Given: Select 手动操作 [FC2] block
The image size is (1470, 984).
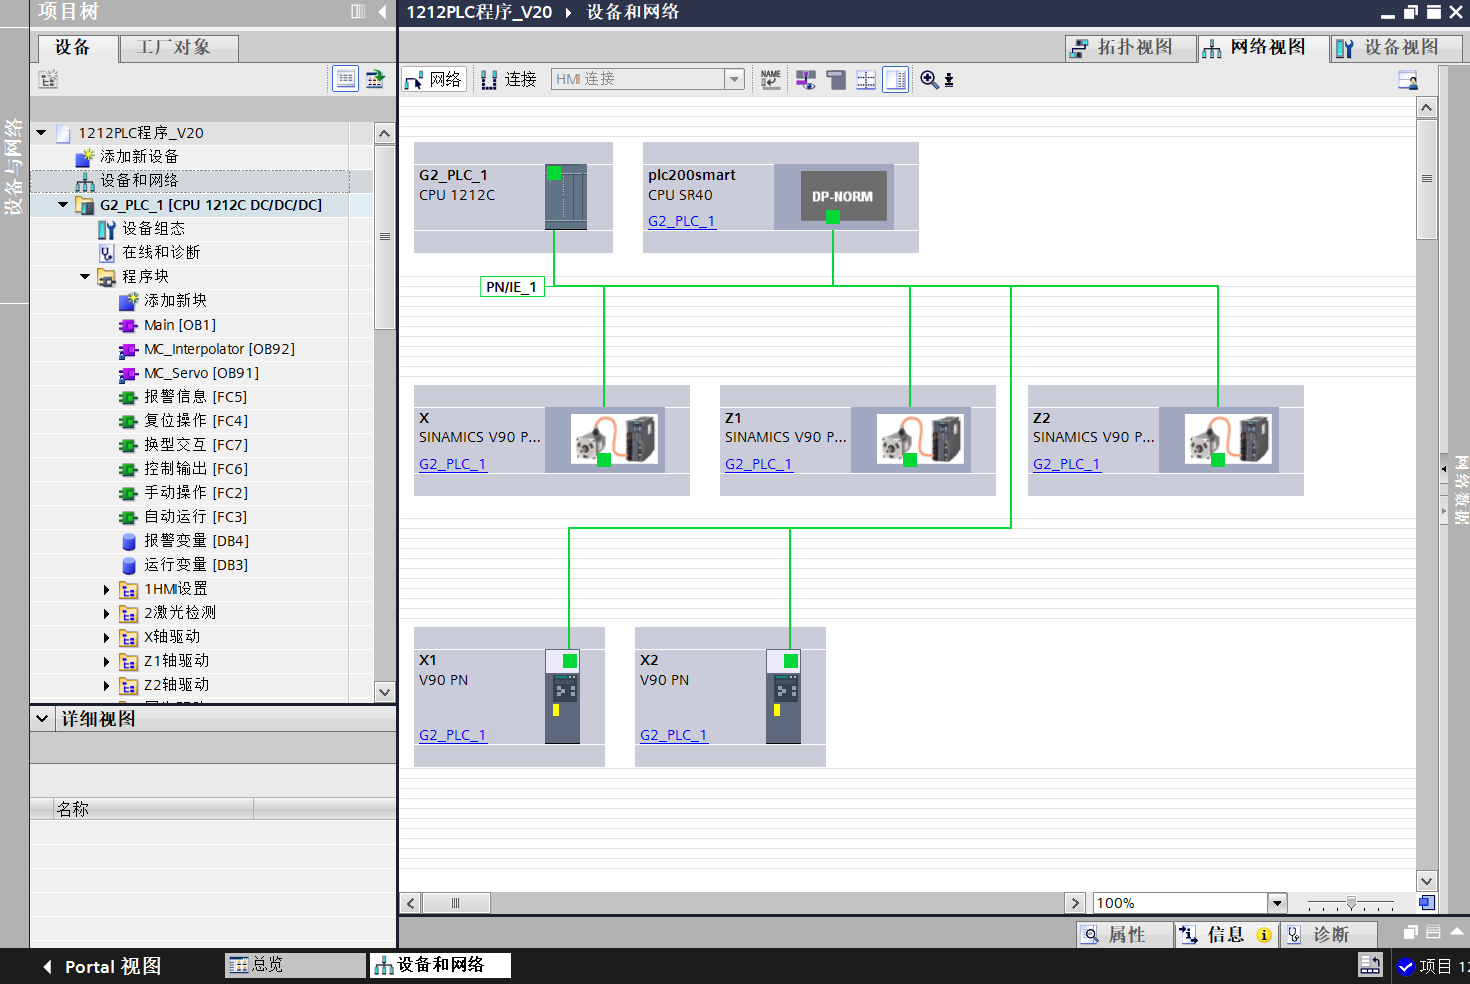Looking at the screenshot, I should click(195, 493).
